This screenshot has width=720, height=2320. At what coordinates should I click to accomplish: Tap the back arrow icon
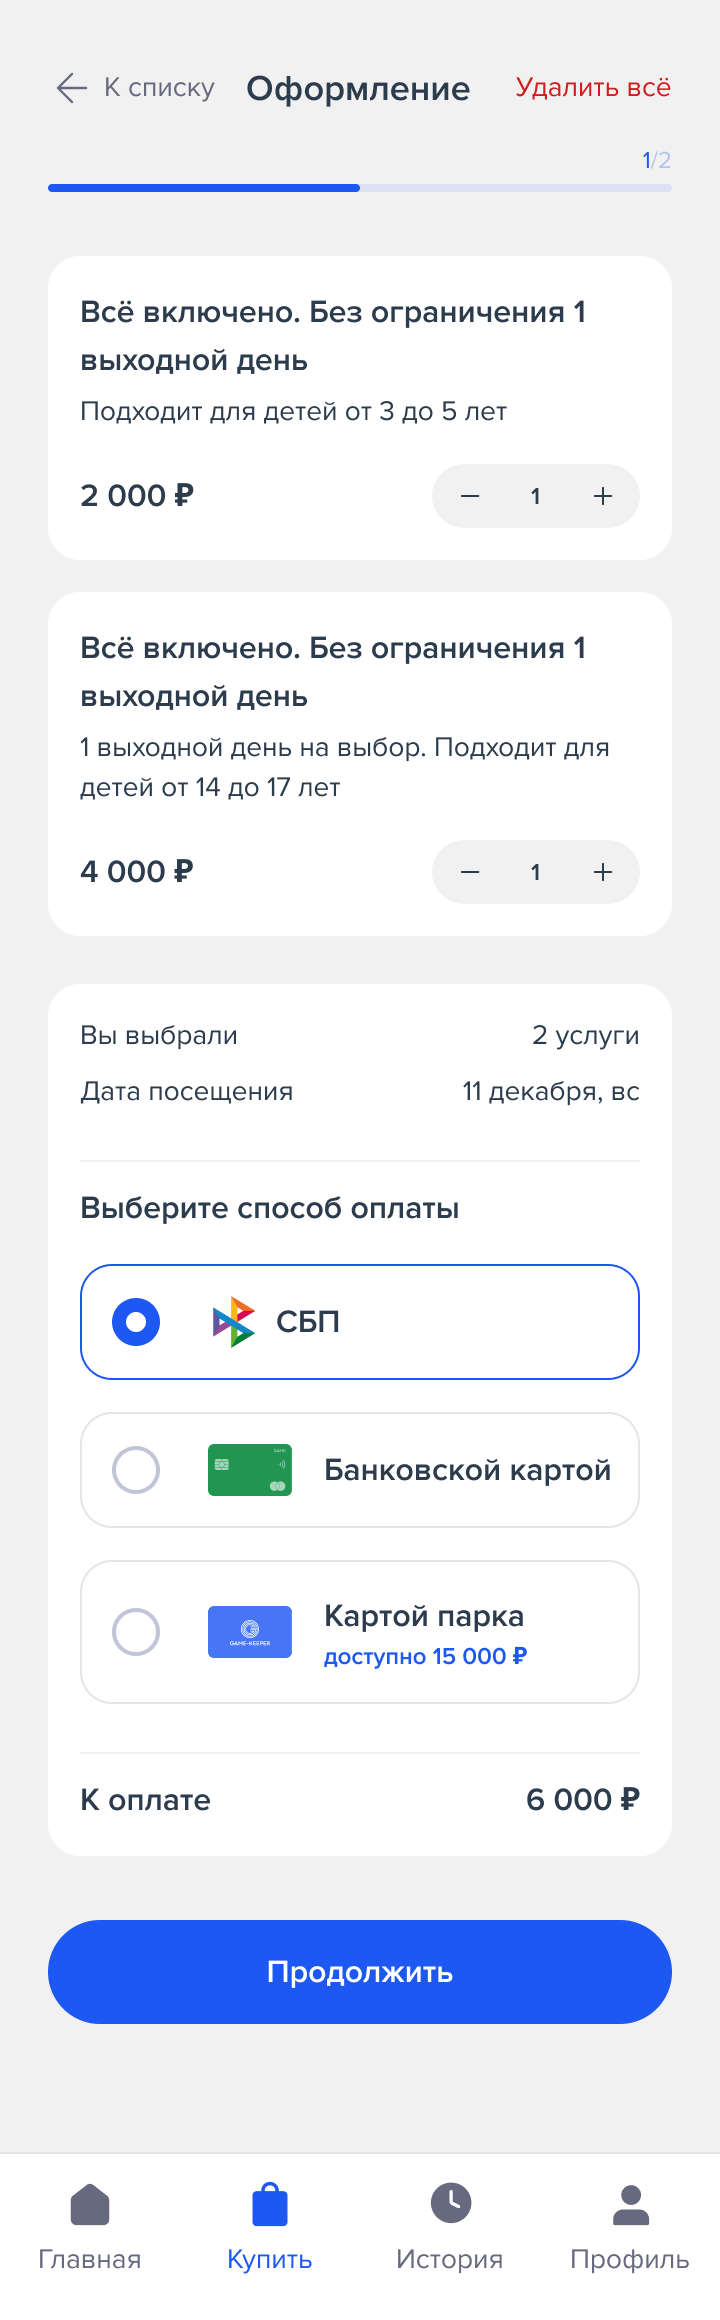pyautogui.click(x=72, y=88)
